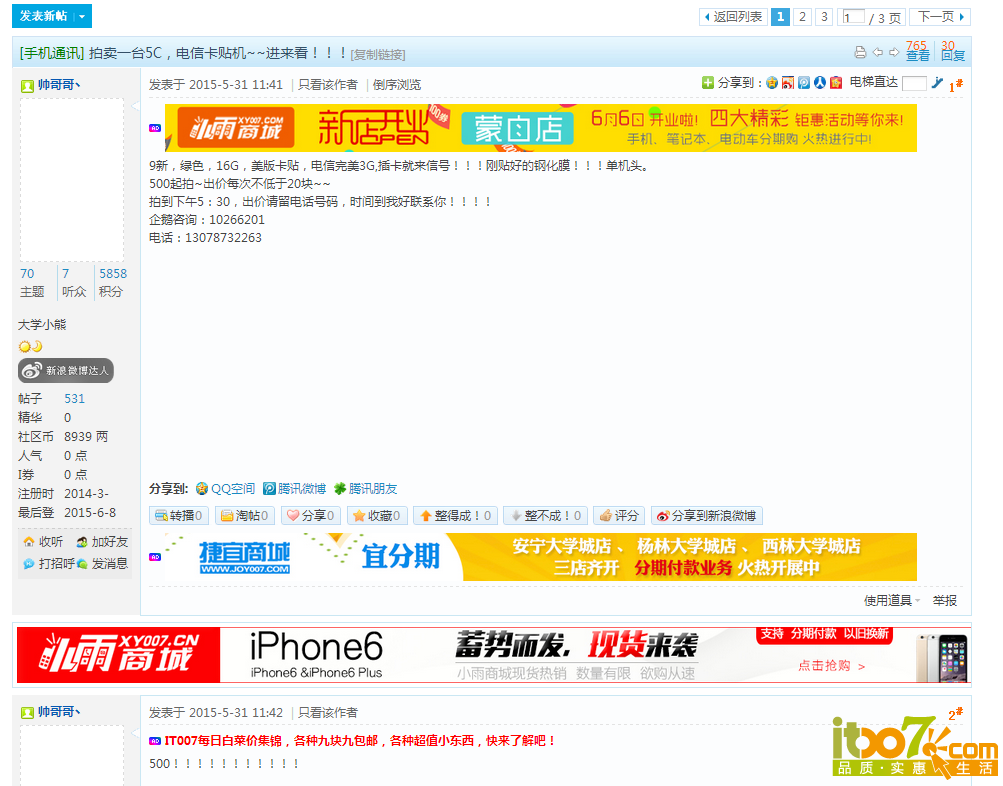The width and height of the screenshot is (1003, 786).
Task: Share via top Renren icon
Action: point(820,83)
